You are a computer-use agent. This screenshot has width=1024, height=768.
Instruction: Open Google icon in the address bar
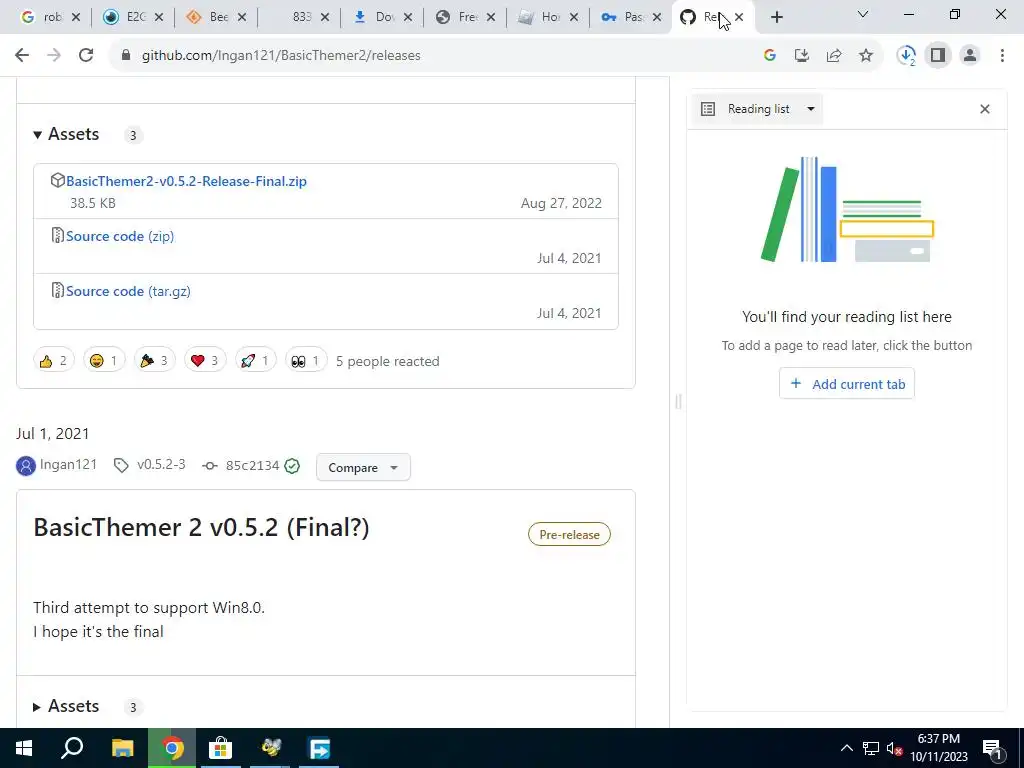[769, 56]
